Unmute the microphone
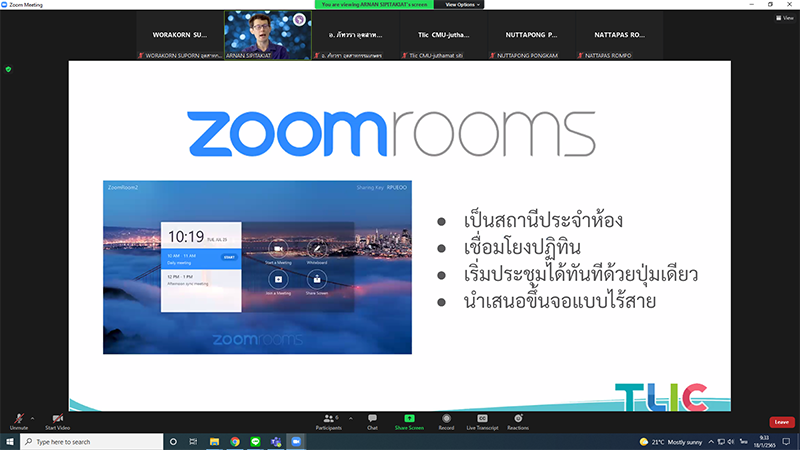Viewport: 800px width, 450px height. (19, 421)
